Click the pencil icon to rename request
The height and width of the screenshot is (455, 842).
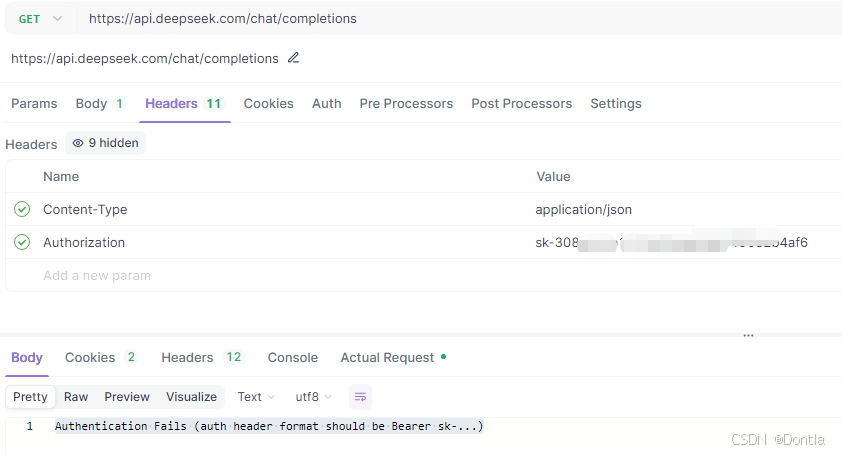pyautogui.click(x=293, y=57)
